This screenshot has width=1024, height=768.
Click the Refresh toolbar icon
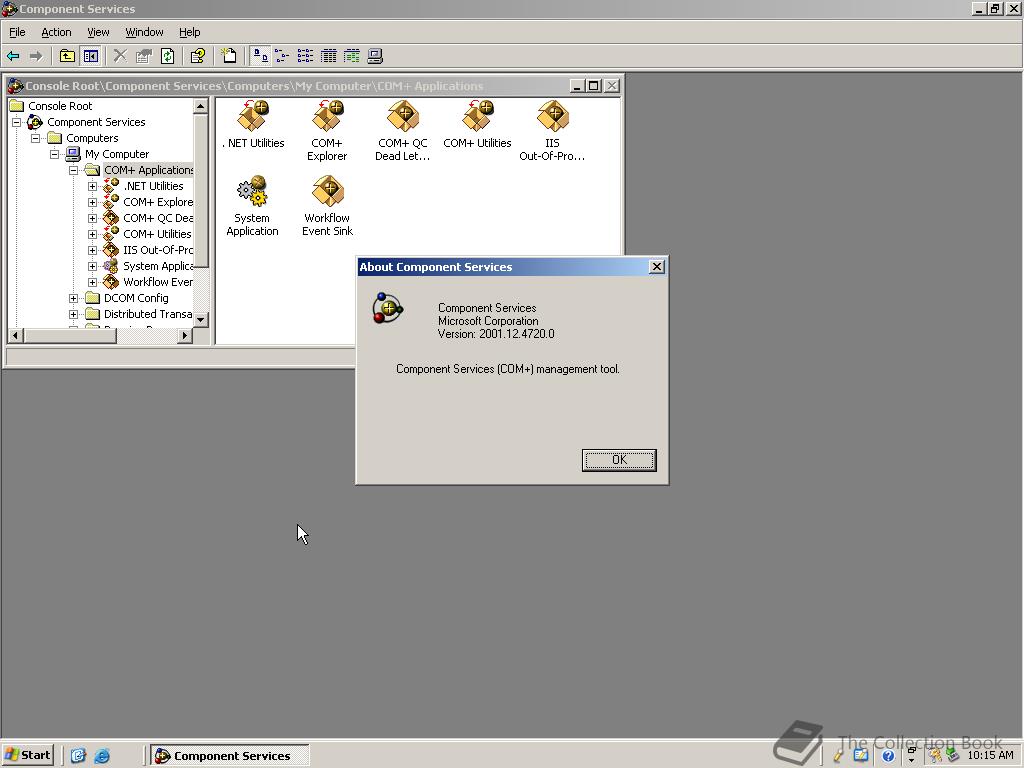coord(167,56)
